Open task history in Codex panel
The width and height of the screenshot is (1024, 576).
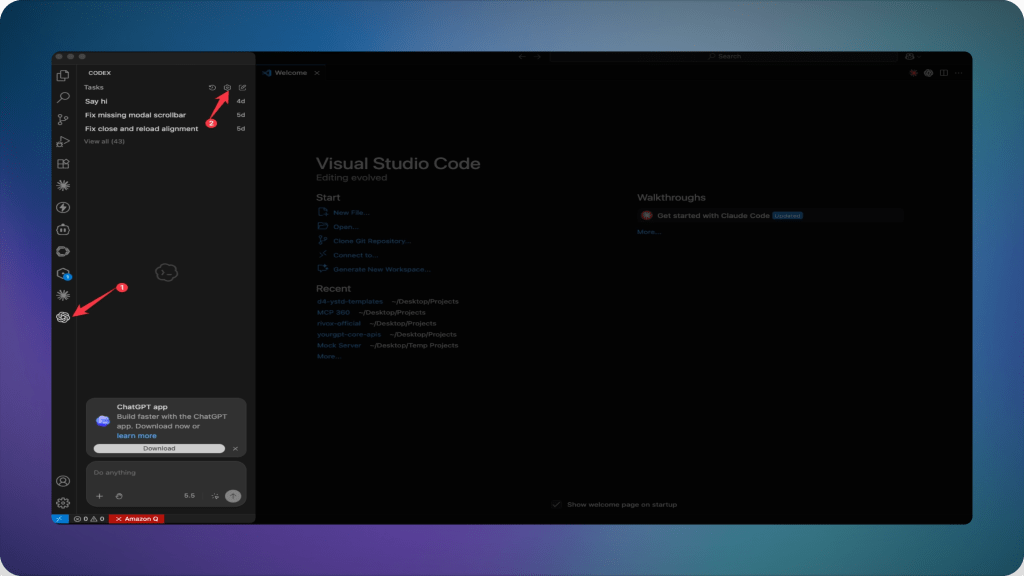click(212, 88)
